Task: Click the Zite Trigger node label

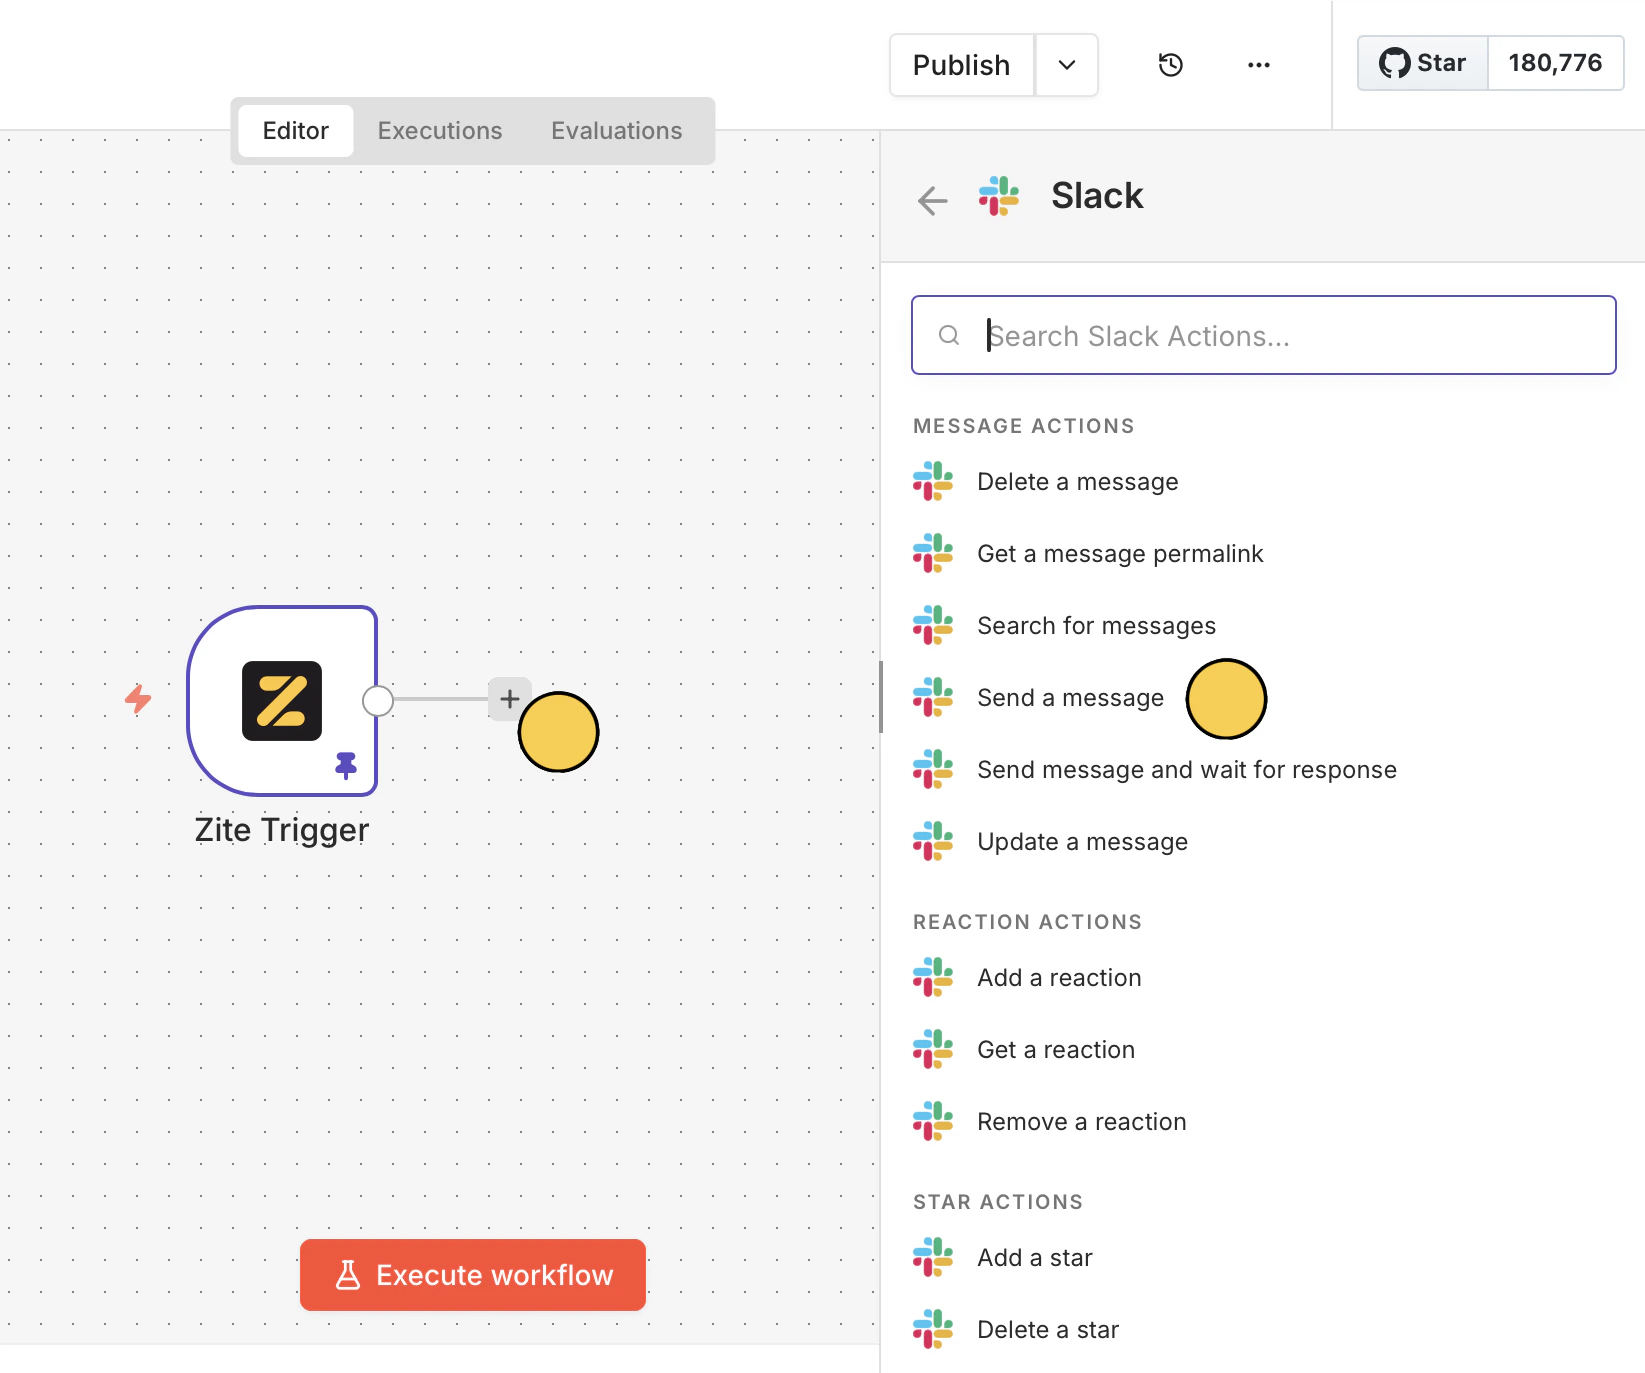Action: pyautogui.click(x=282, y=830)
